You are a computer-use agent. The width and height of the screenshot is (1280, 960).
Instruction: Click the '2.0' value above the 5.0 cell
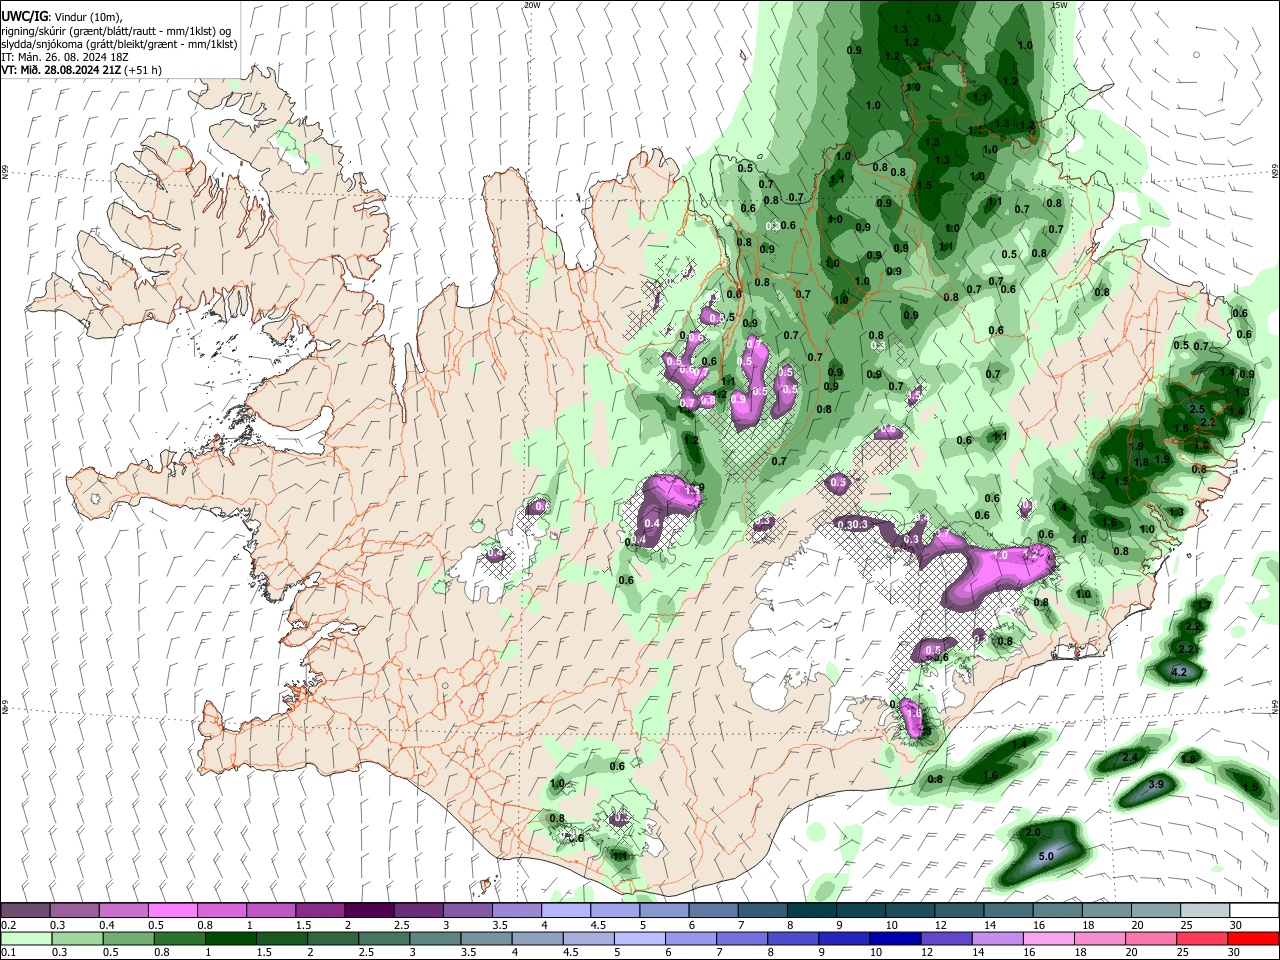click(1034, 832)
